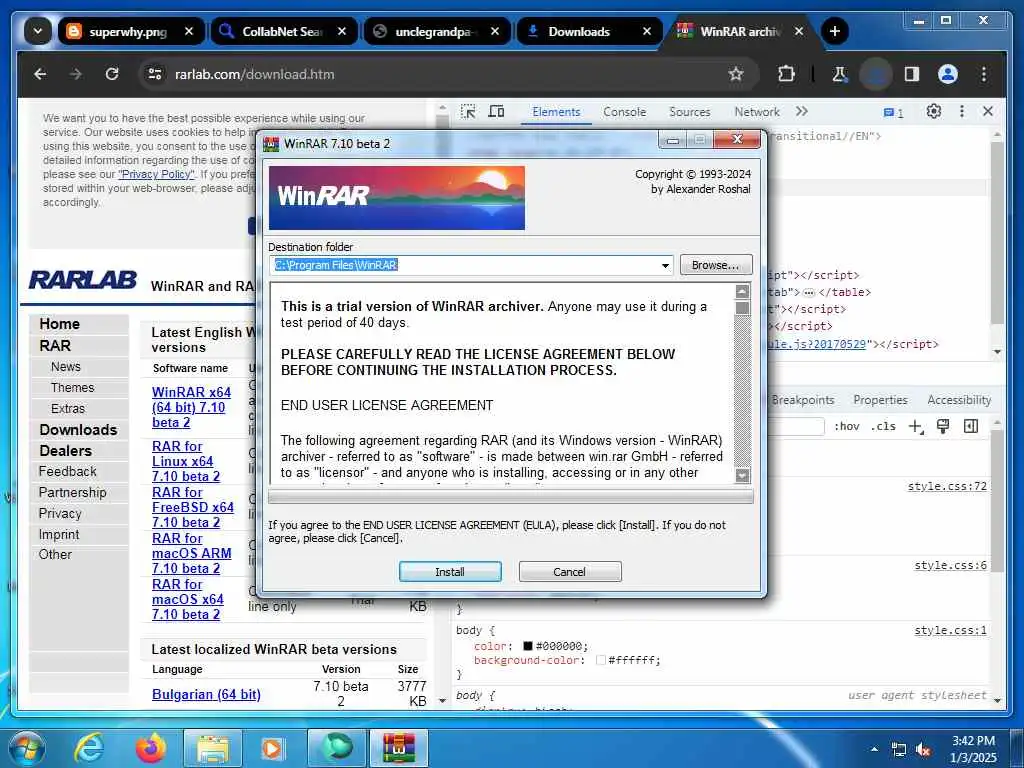This screenshot has width=1024, height=768.
Task: Open the DevTools Console panel
Action: tap(624, 112)
